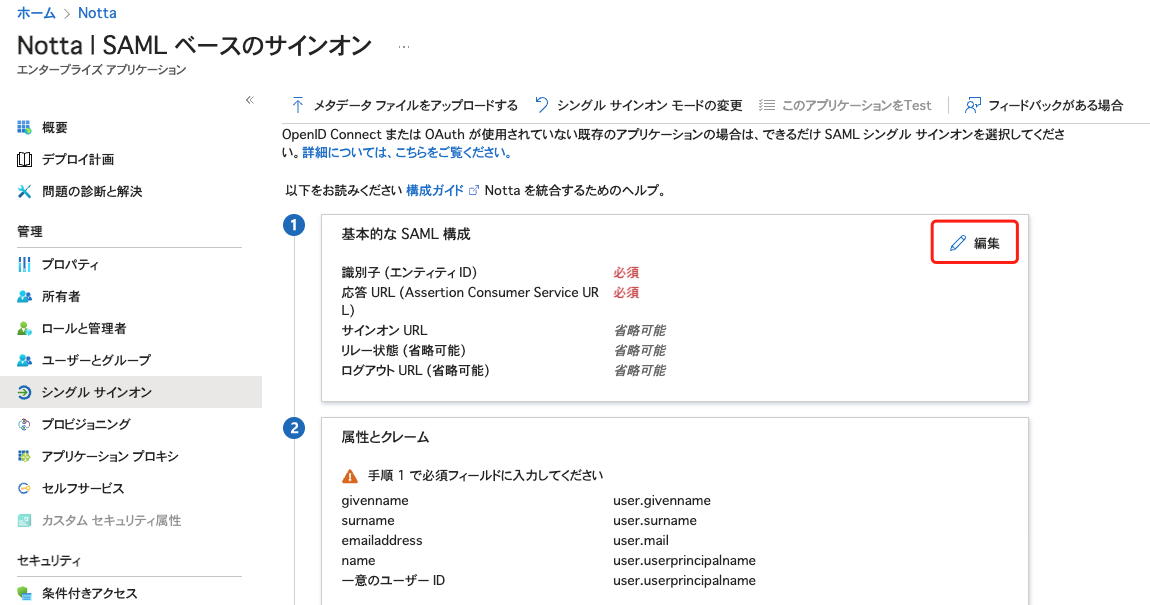Click the 基本的な SAML 構成 heading

click(406, 234)
